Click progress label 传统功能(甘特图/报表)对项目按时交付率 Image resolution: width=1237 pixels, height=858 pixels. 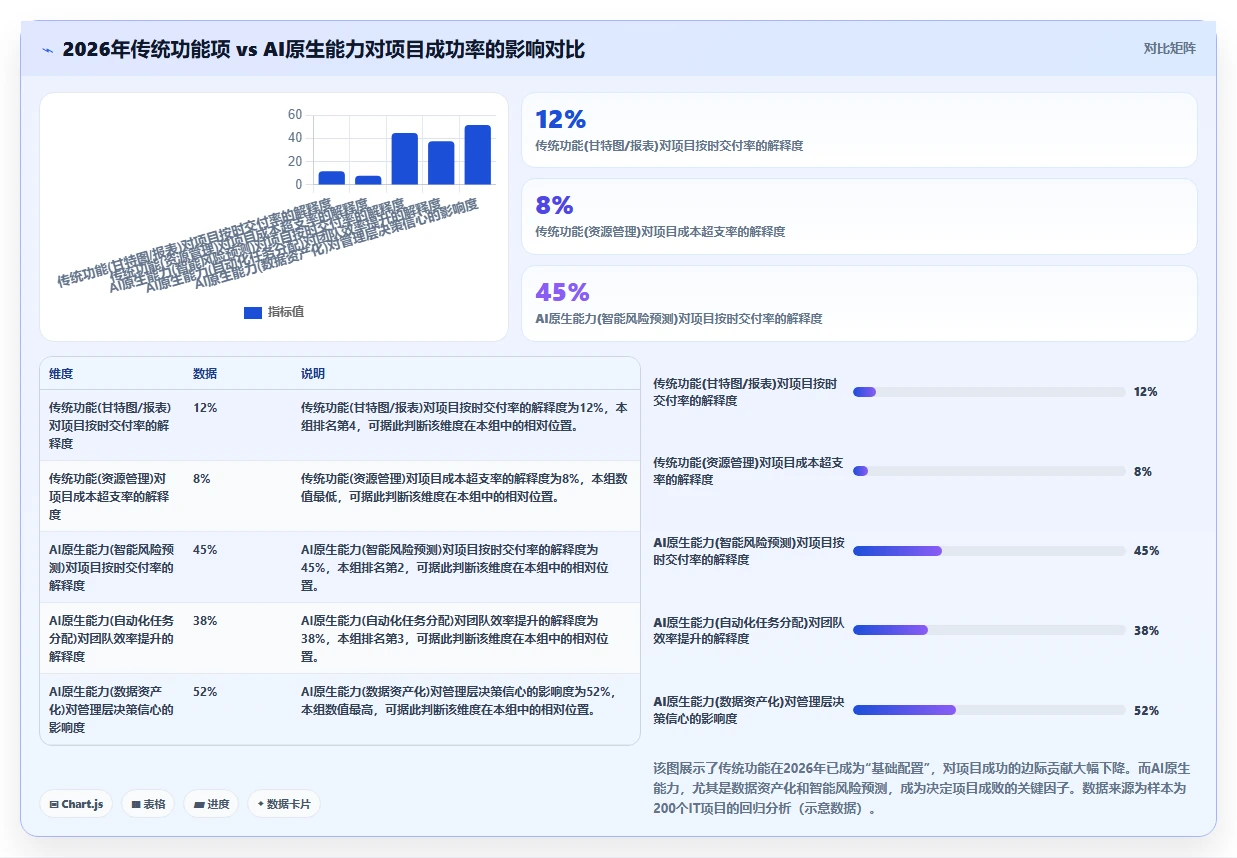pyautogui.click(x=745, y=392)
